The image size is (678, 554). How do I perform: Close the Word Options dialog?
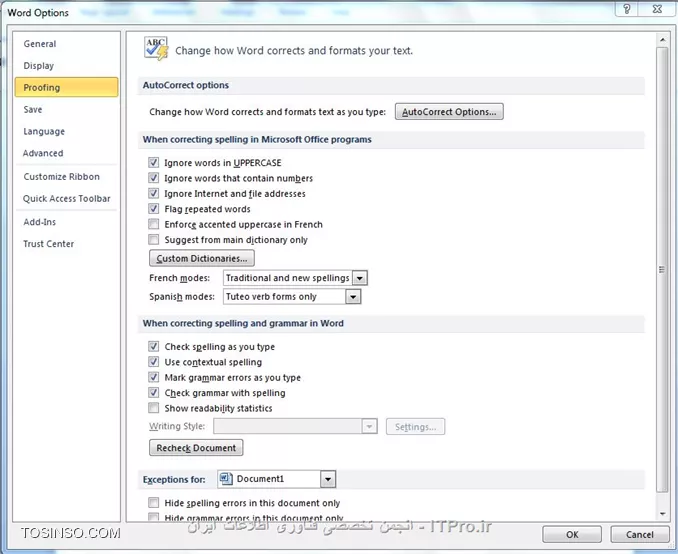[657, 9]
